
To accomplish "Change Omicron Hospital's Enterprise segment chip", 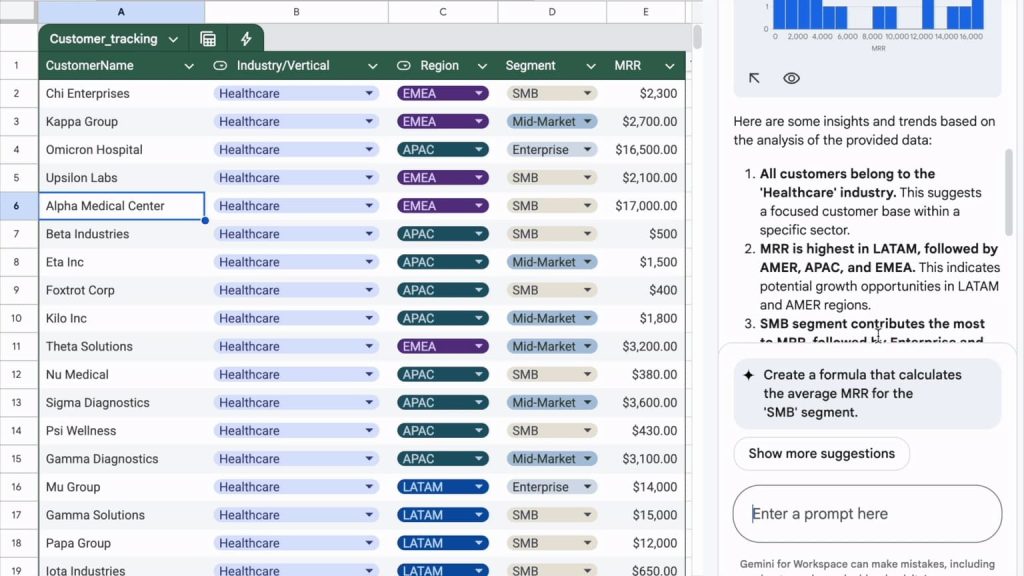I will (x=551, y=150).
